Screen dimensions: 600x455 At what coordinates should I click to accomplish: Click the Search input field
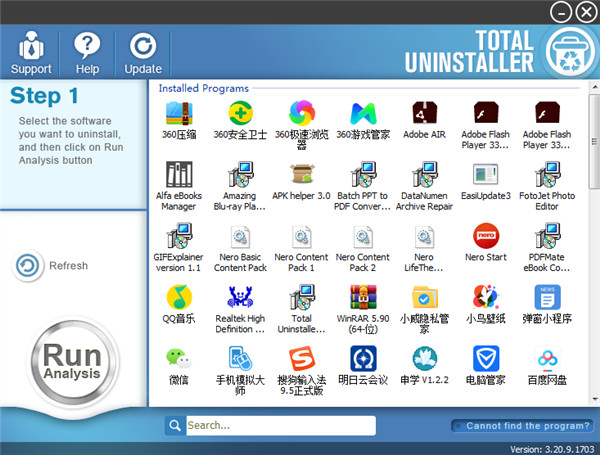(281, 425)
